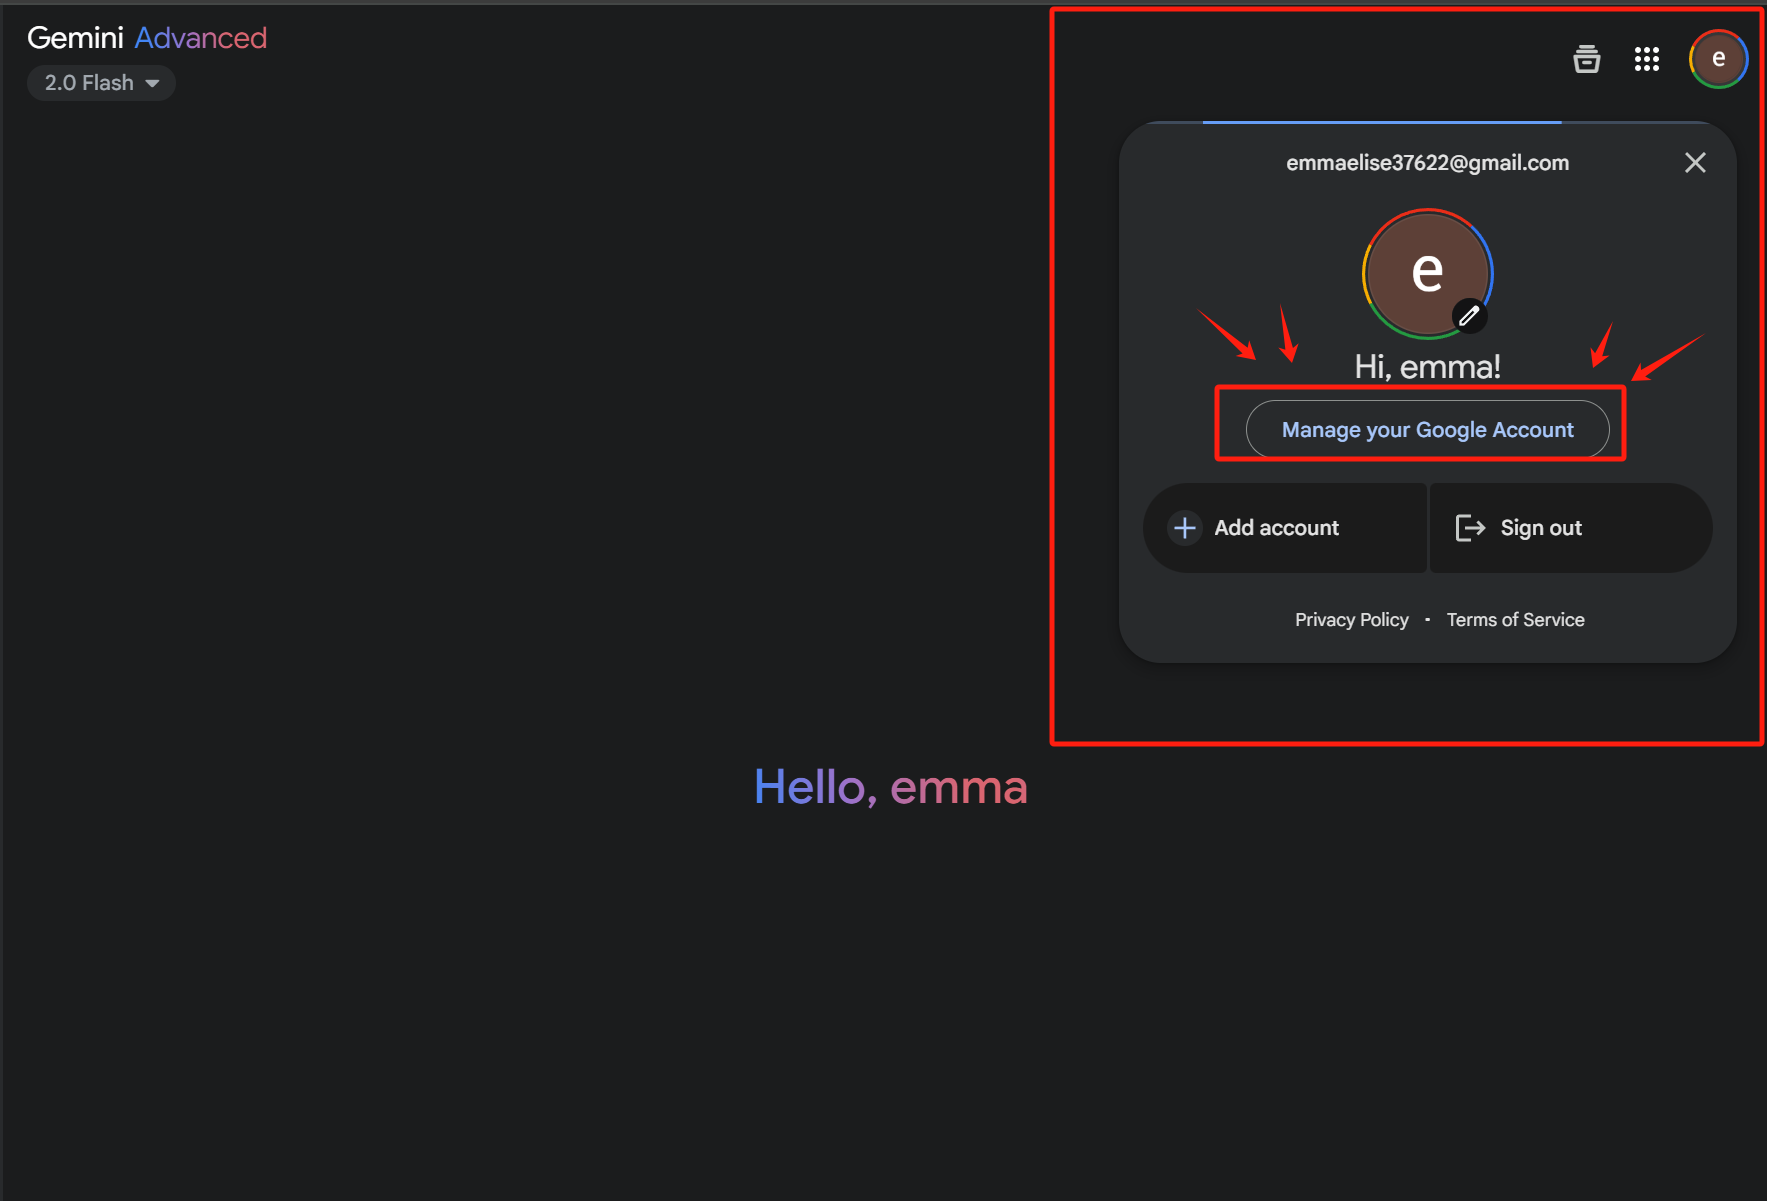The image size is (1767, 1201).
Task: Open the Terms of Service link
Action: tap(1515, 620)
